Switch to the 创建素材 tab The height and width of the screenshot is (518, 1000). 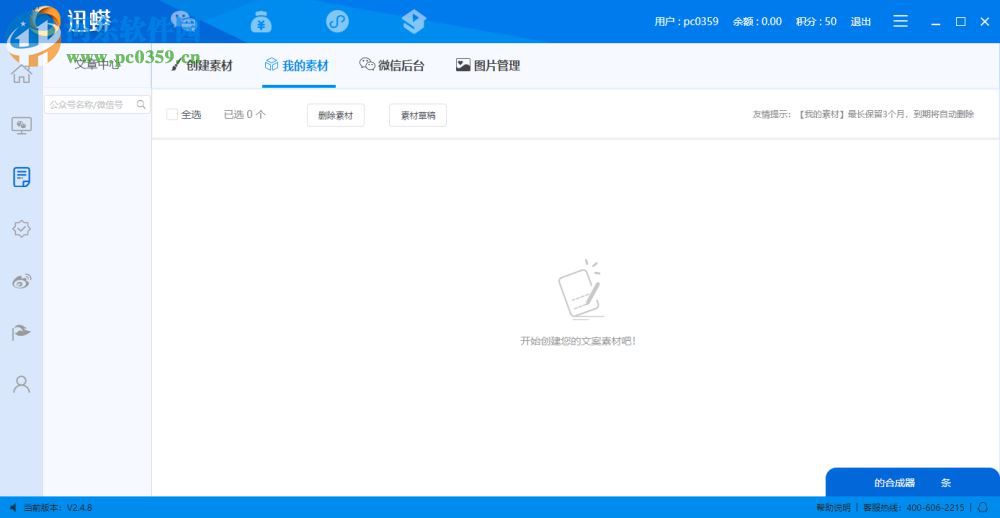coord(202,65)
